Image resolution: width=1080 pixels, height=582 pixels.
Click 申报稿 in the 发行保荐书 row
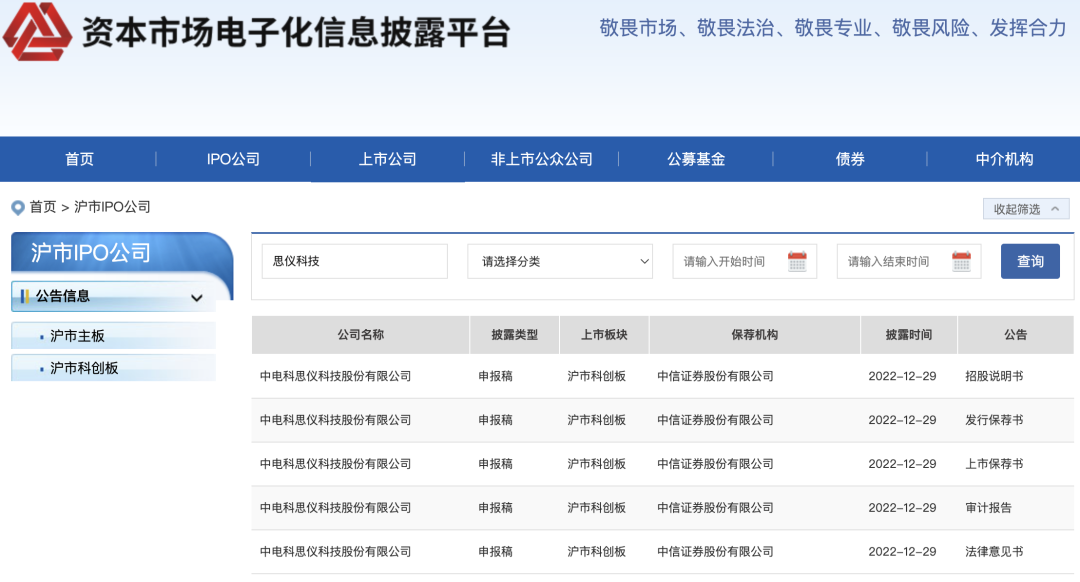pos(495,420)
